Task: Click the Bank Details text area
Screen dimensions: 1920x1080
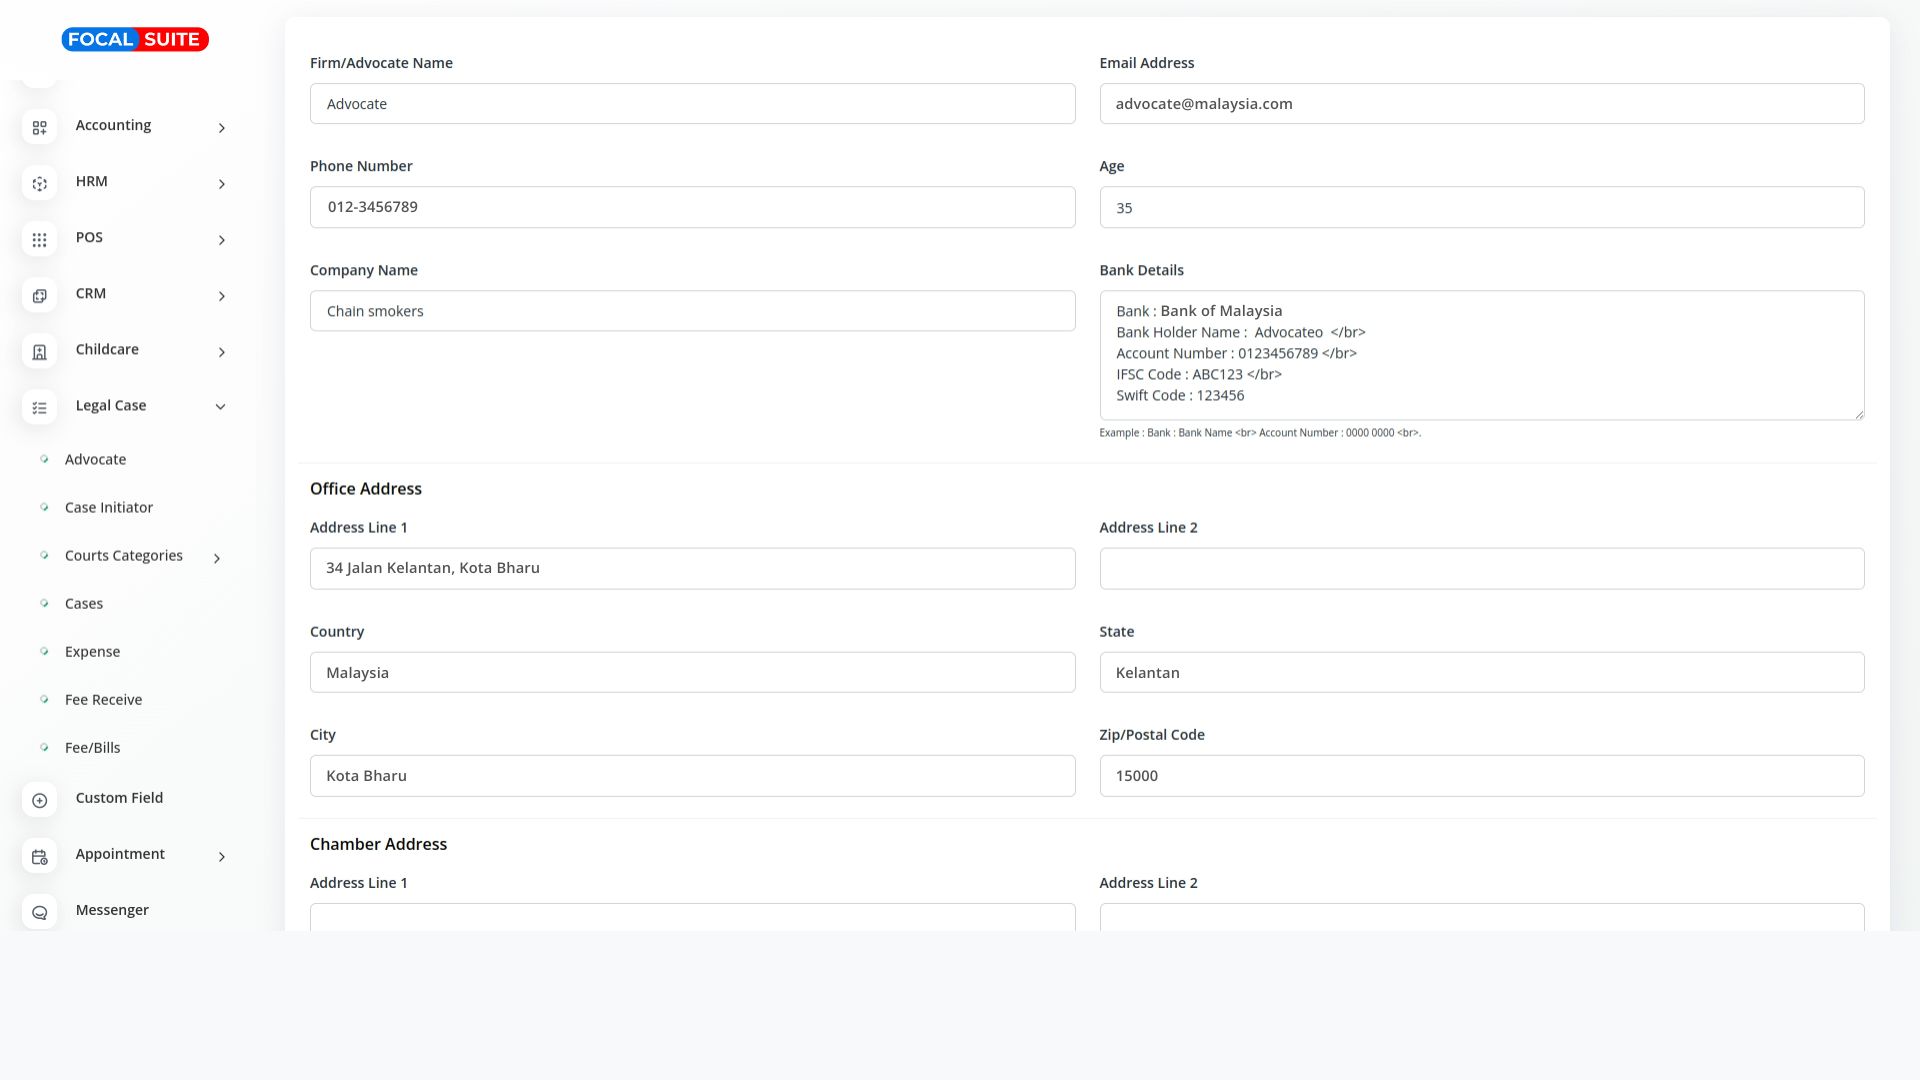Action: (x=1481, y=355)
